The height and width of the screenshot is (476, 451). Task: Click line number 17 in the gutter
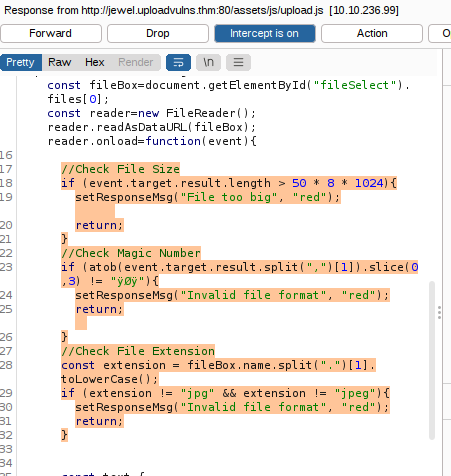pos(6,169)
